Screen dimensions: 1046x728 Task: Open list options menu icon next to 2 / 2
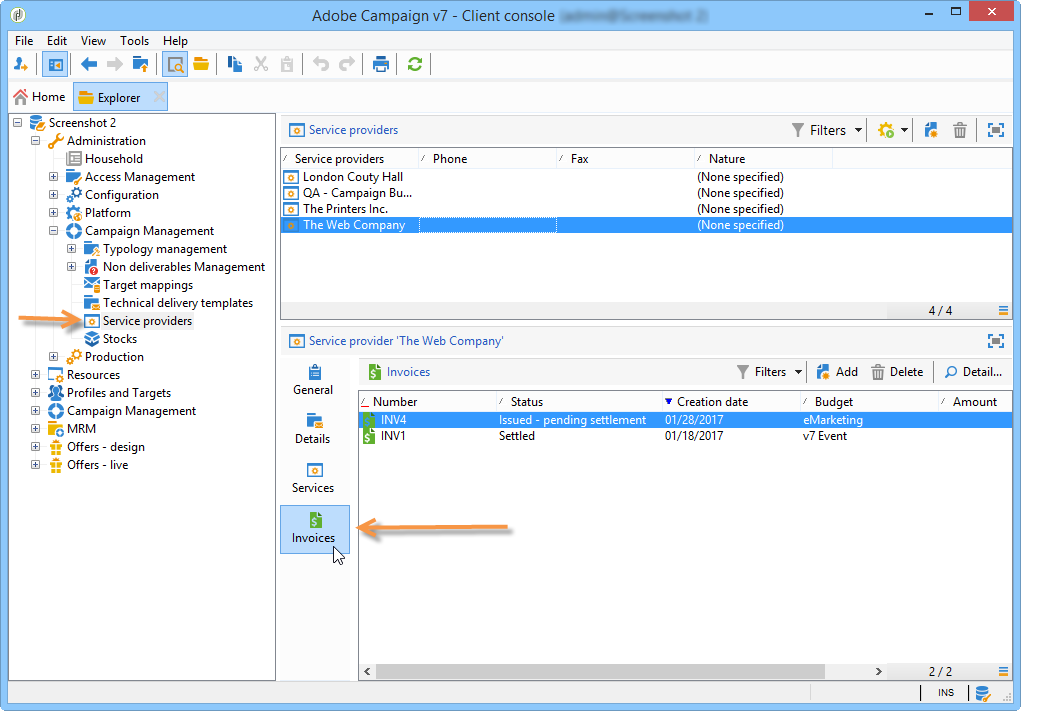point(1003,671)
